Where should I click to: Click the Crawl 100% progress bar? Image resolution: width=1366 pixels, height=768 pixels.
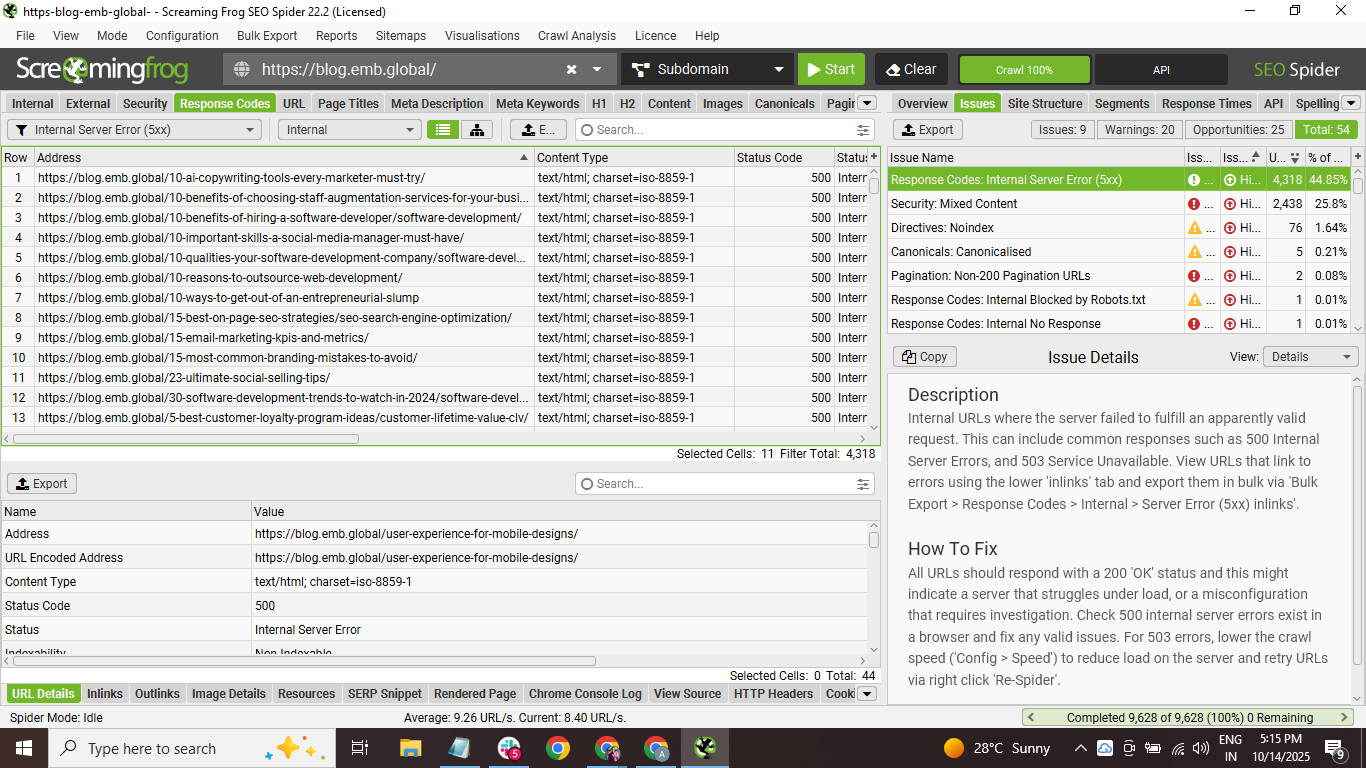click(1024, 69)
